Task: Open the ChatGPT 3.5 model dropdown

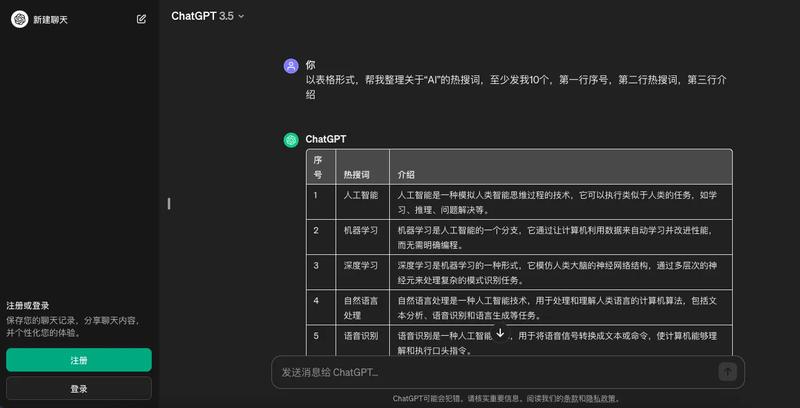Action: coord(208,16)
